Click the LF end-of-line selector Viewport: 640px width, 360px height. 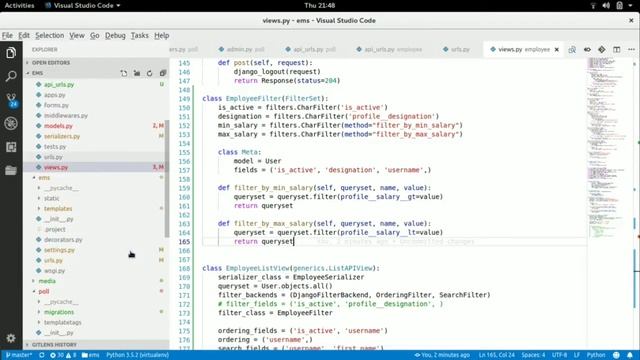[x=577, y=355]
